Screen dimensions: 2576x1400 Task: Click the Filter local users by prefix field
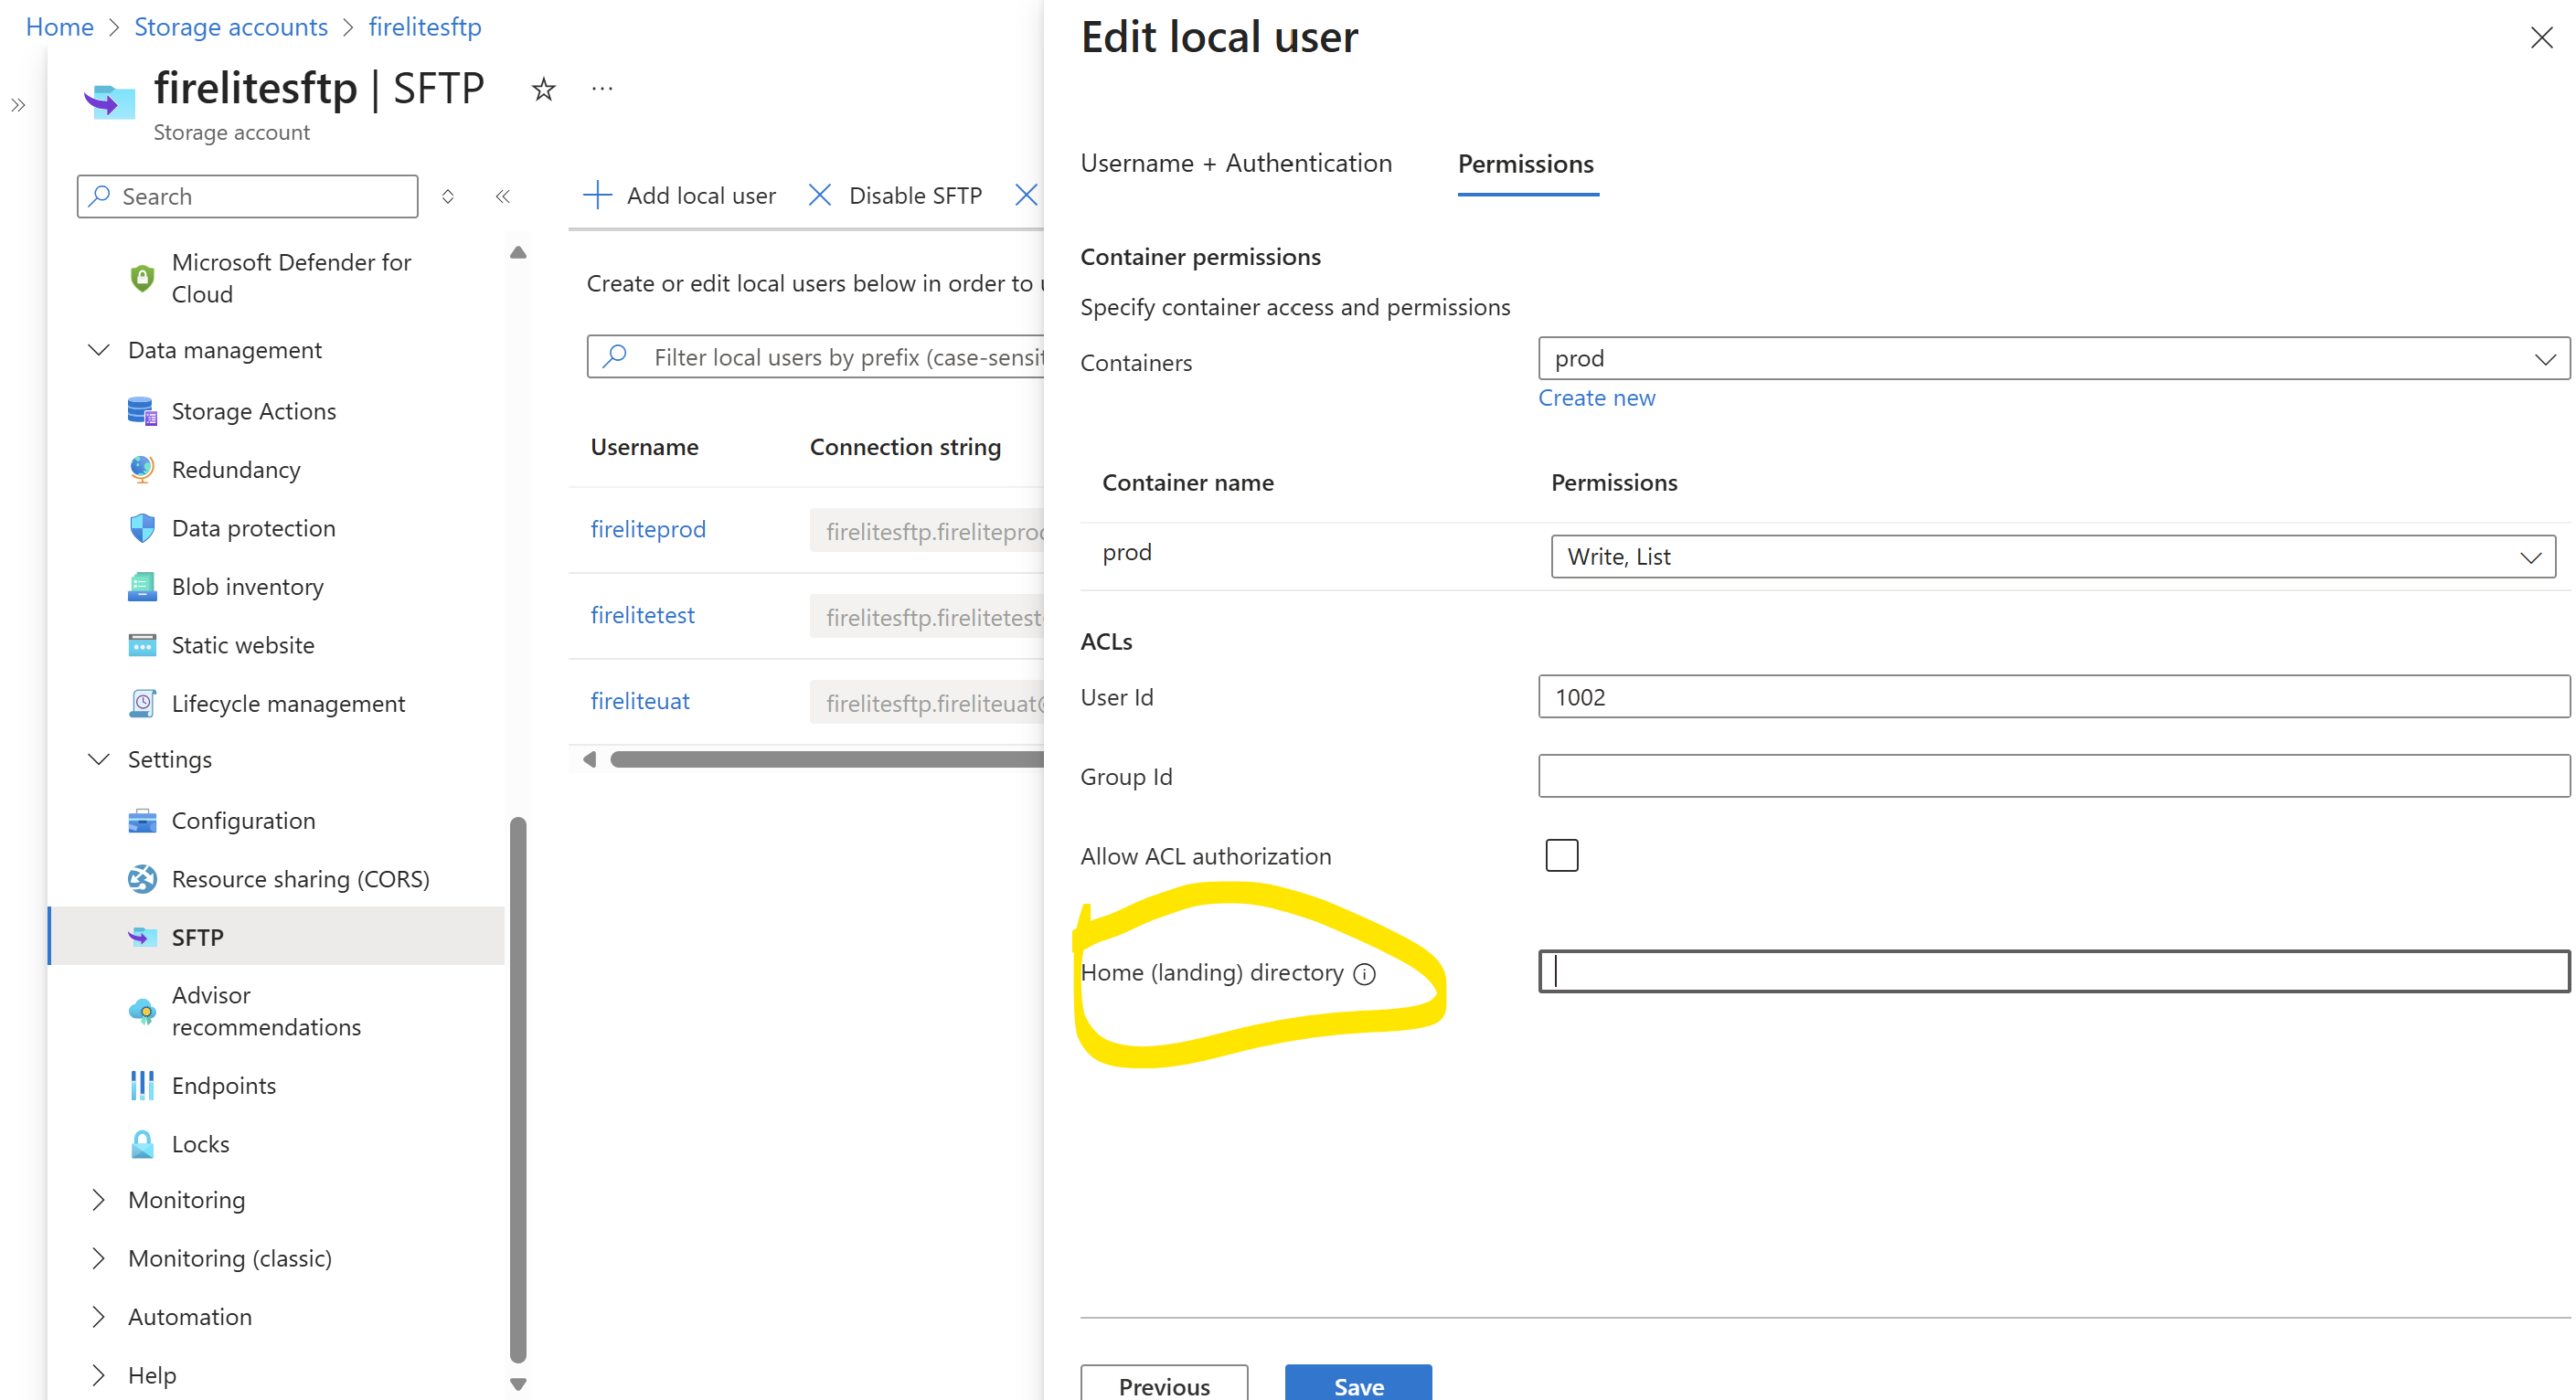coord(816,356)
